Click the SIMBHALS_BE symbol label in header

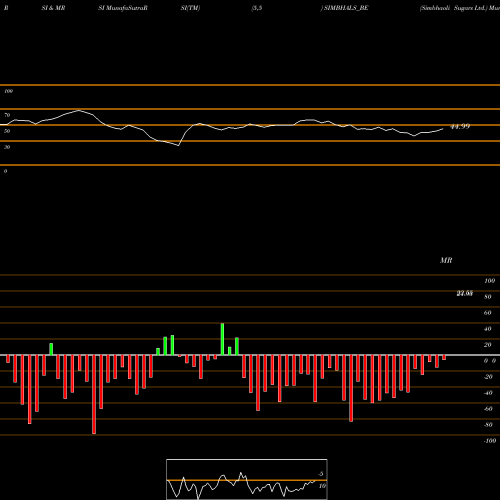[x=346, y=8]
